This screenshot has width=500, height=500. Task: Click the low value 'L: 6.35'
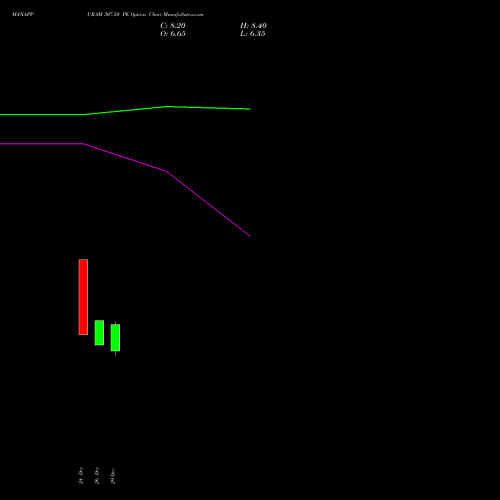253,34
